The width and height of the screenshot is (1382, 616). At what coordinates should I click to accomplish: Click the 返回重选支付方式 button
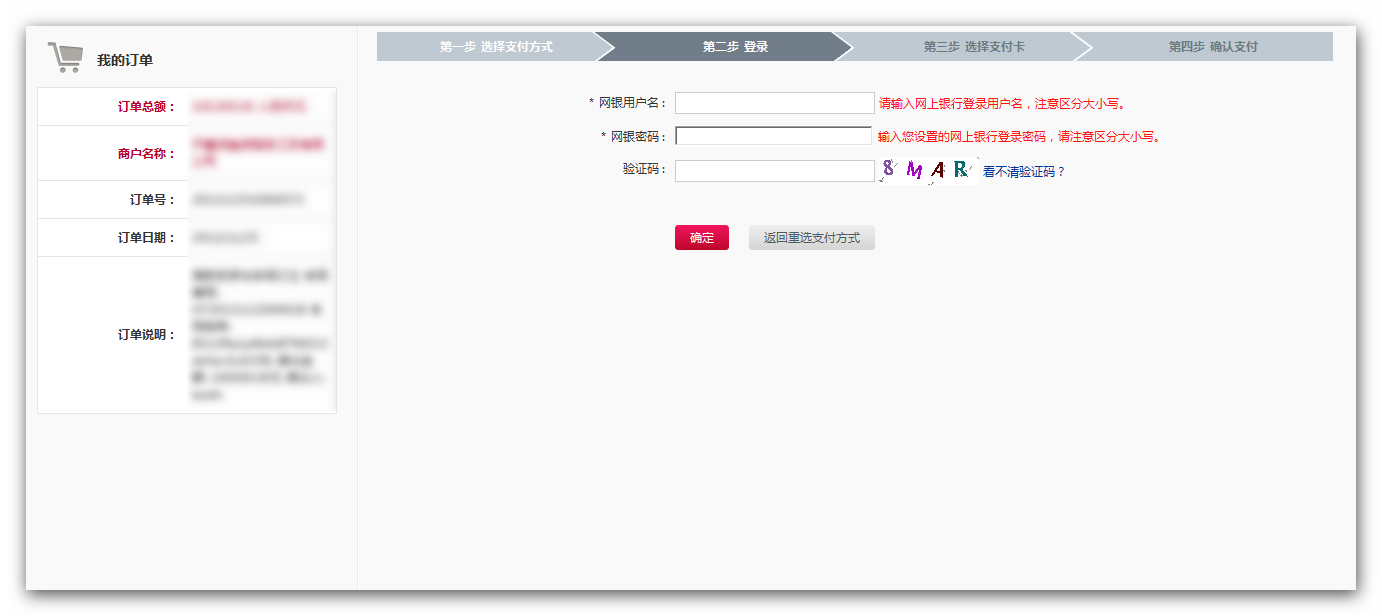point(811,238)
